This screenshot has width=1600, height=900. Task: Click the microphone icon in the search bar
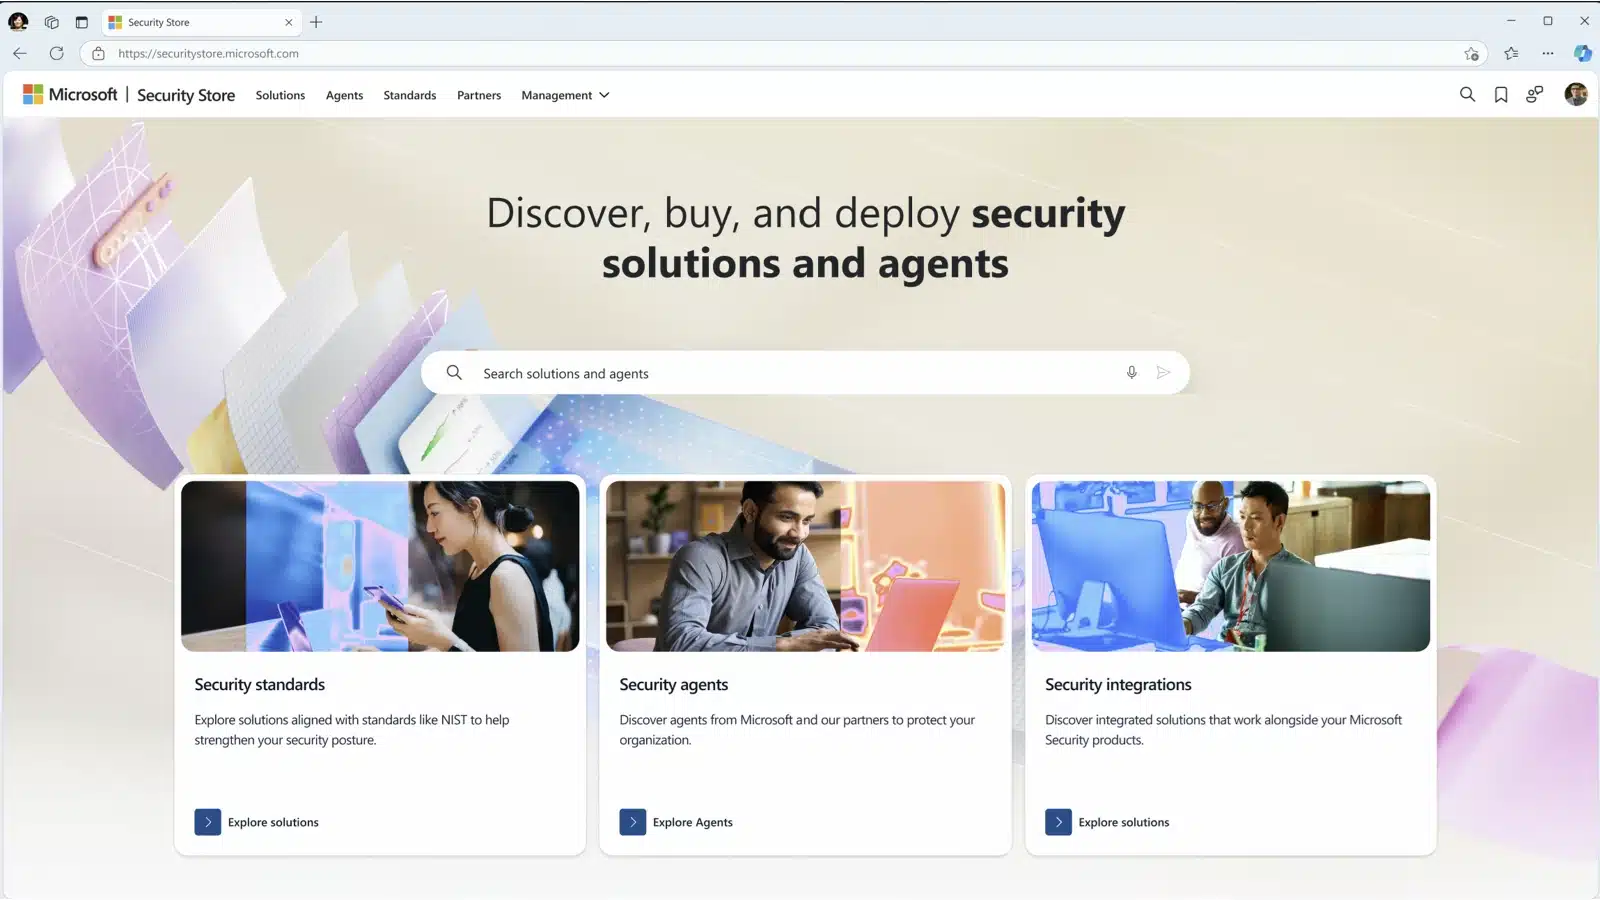pos(1131,372)
